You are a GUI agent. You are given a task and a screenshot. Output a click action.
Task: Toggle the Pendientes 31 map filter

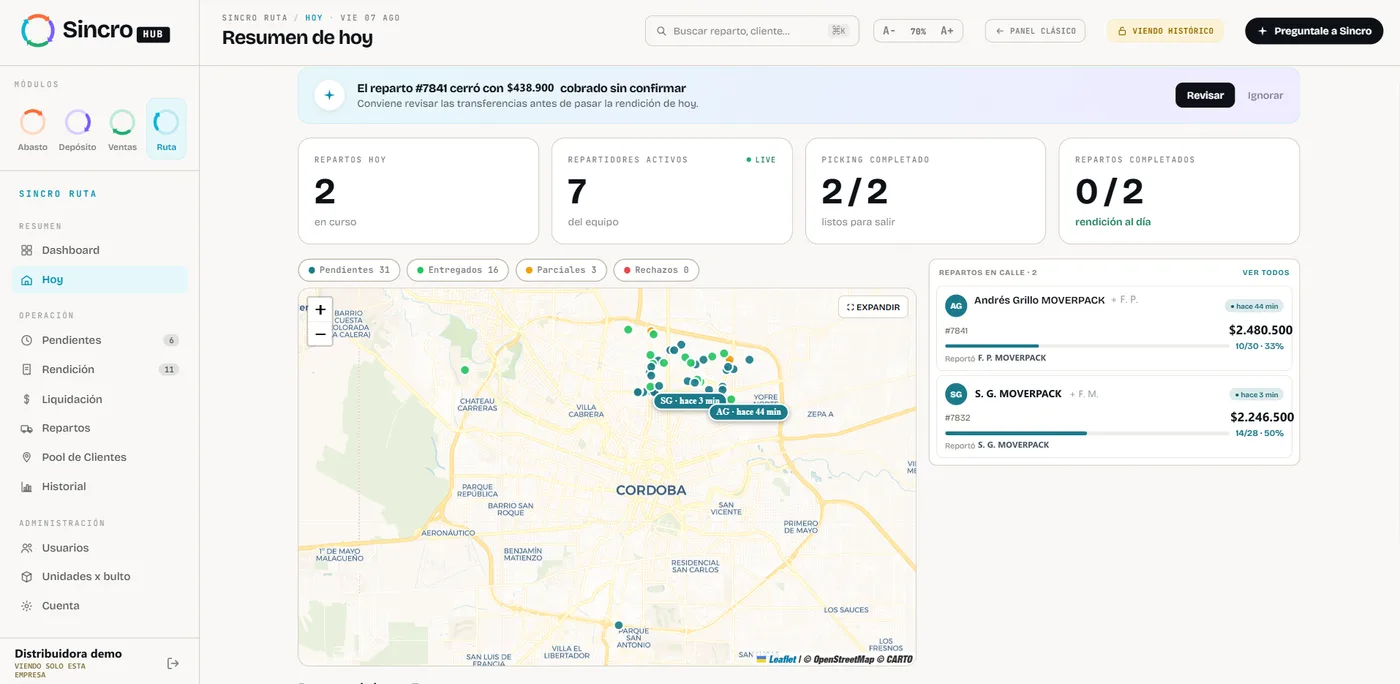pos(349,270)
